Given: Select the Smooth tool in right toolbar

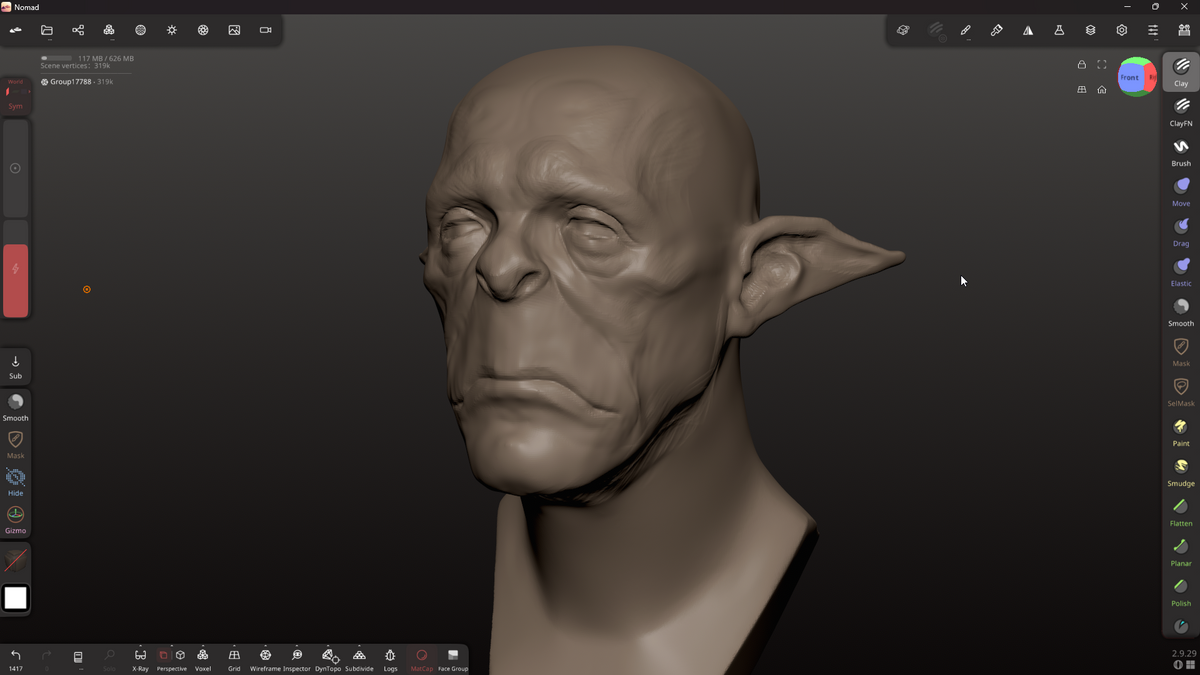Looking at the screenshot, I should (x=1181, y=312).
